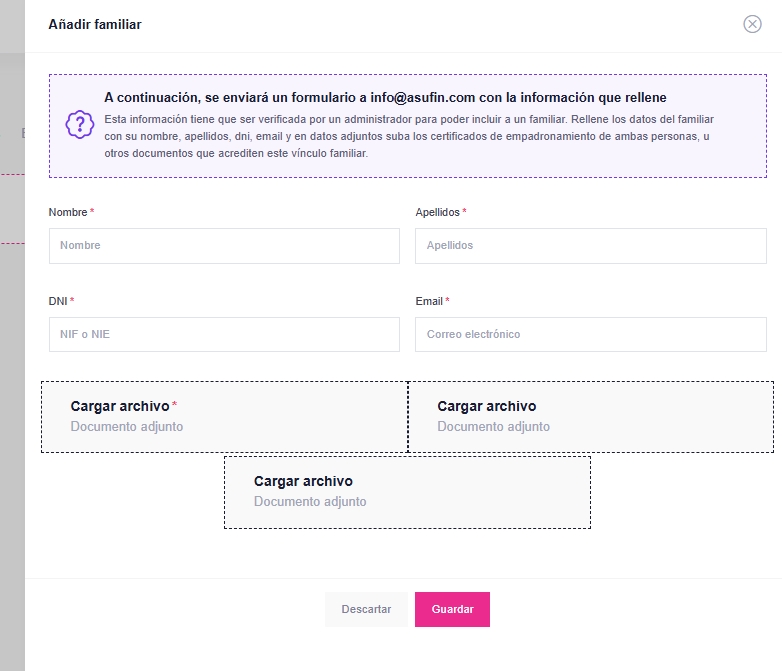This screenshot has height=671, width=782.
Task: Click the Email field label
Action: [429, 301]
